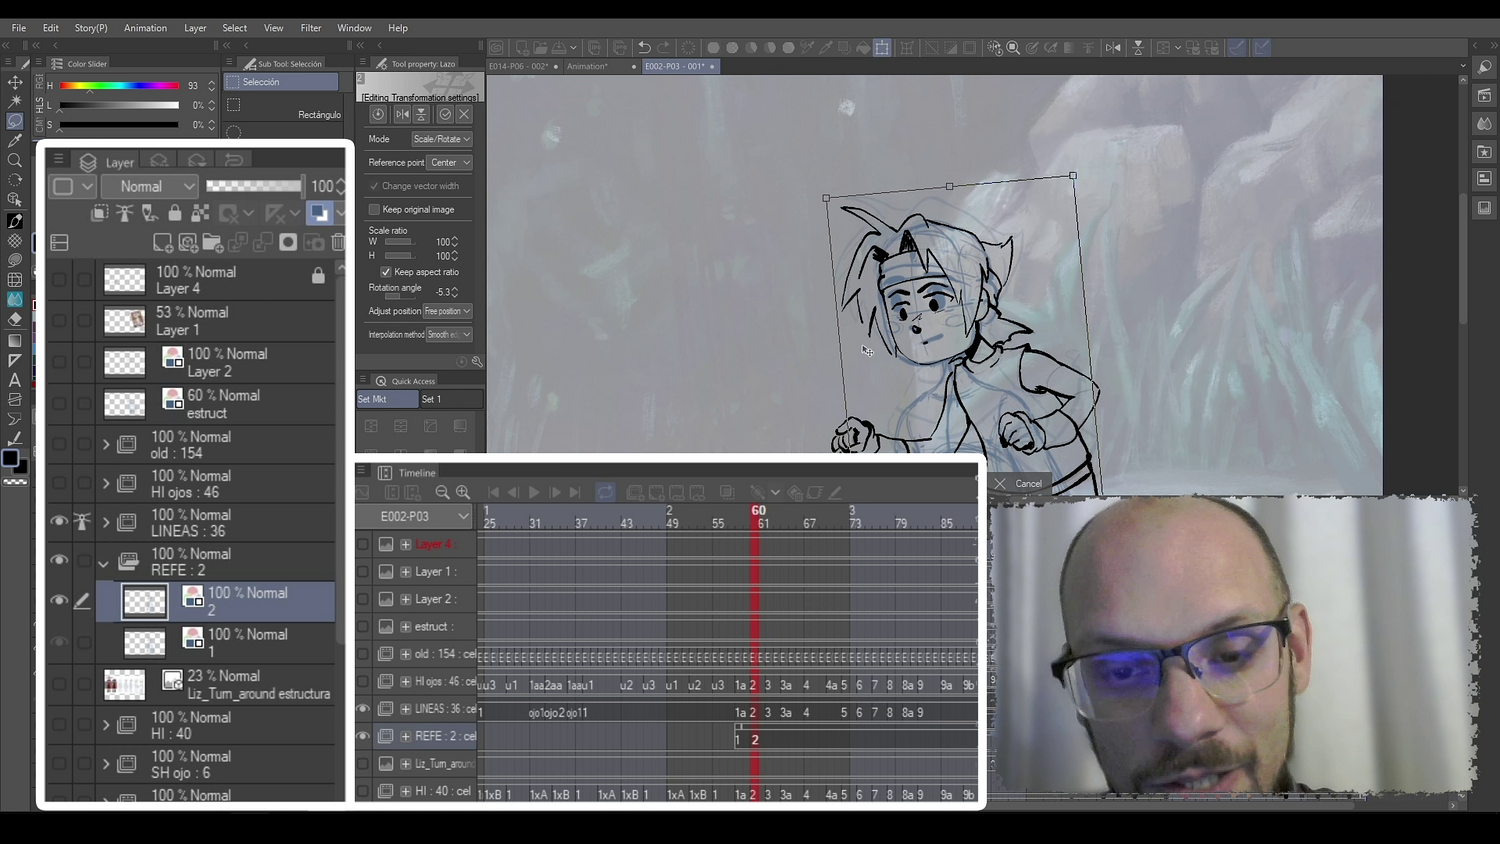The width and height of the screenshot is (1500, 844).
Task: Uncheck Keep aspect ratio checkbox
Action: 386,272
